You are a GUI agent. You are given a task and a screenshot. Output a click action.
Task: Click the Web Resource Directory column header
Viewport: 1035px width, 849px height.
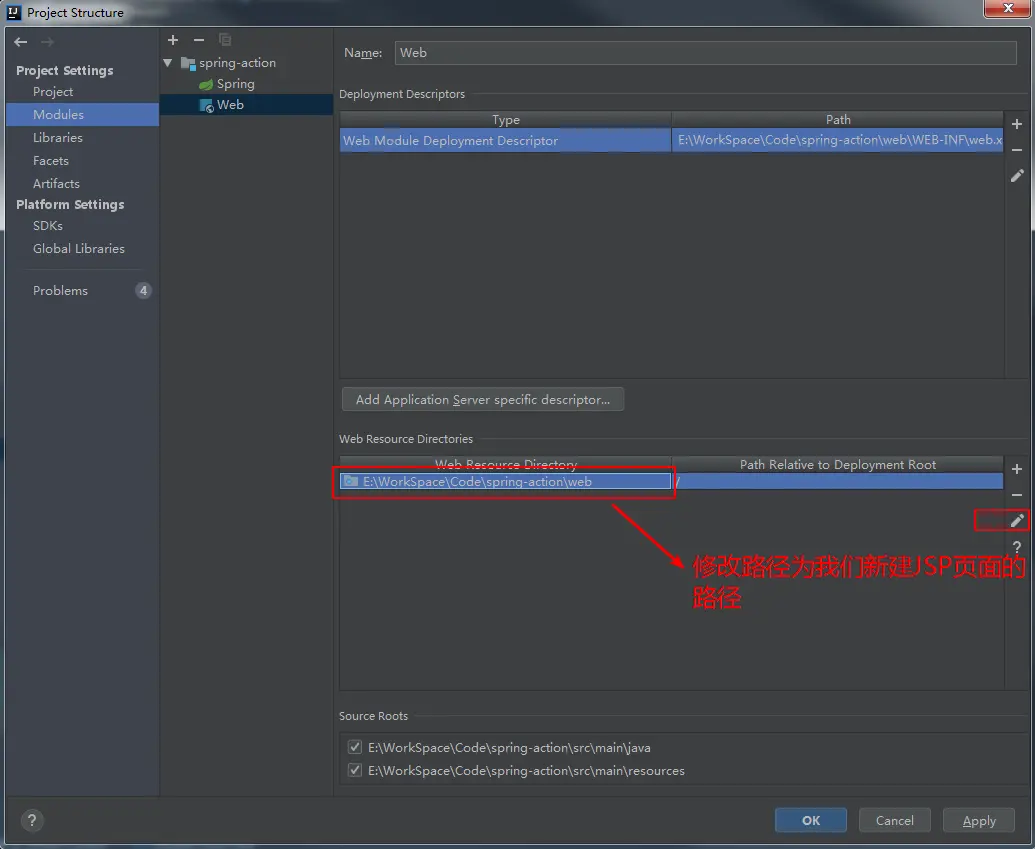(x=506, y=464)
